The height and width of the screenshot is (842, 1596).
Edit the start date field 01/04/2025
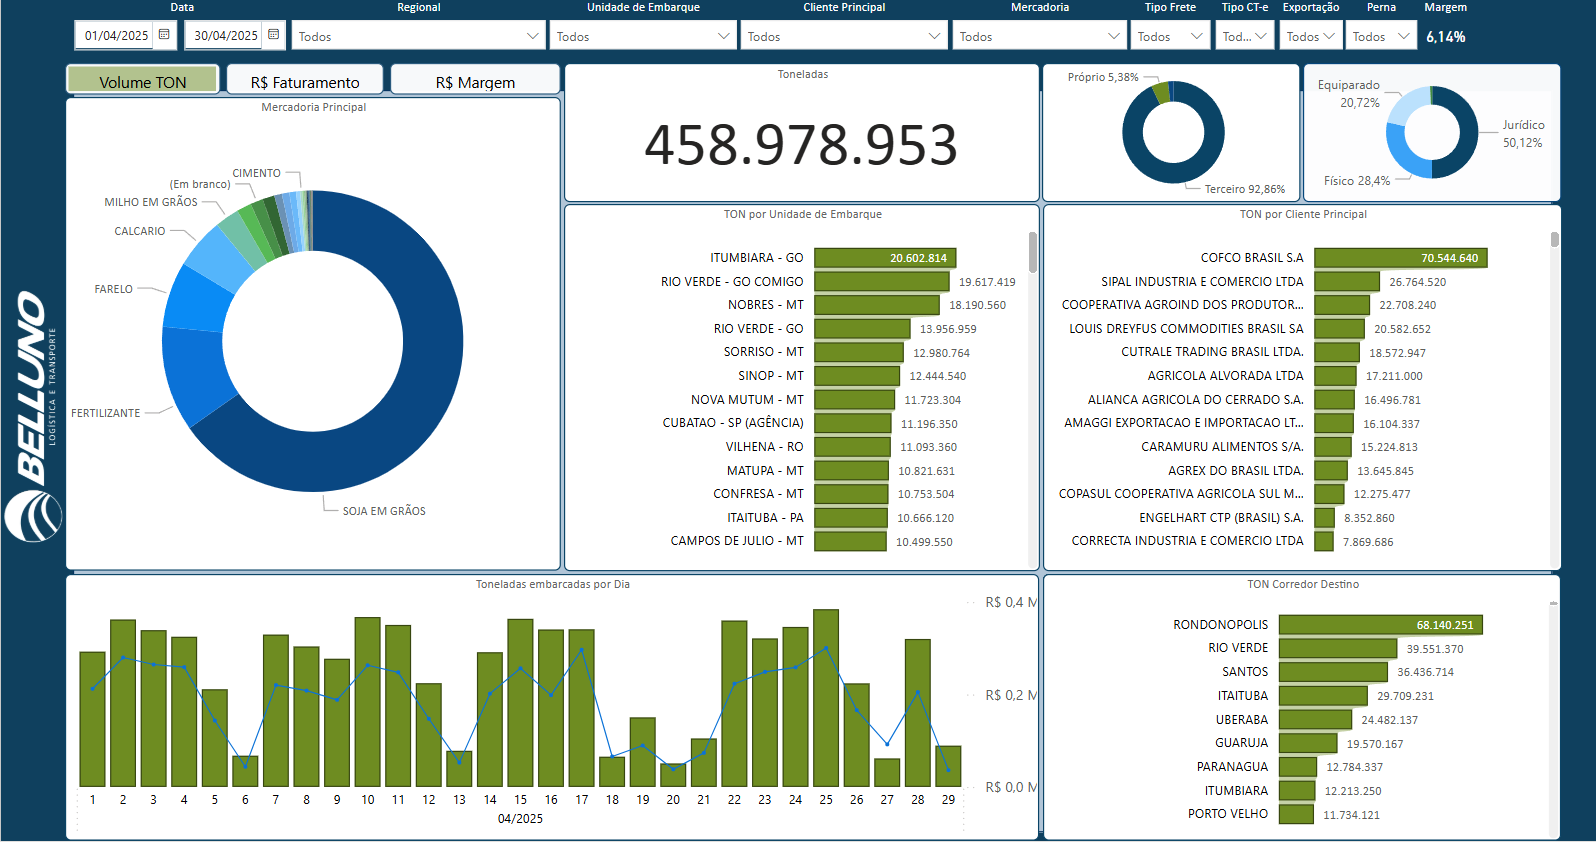click(116, 35)
